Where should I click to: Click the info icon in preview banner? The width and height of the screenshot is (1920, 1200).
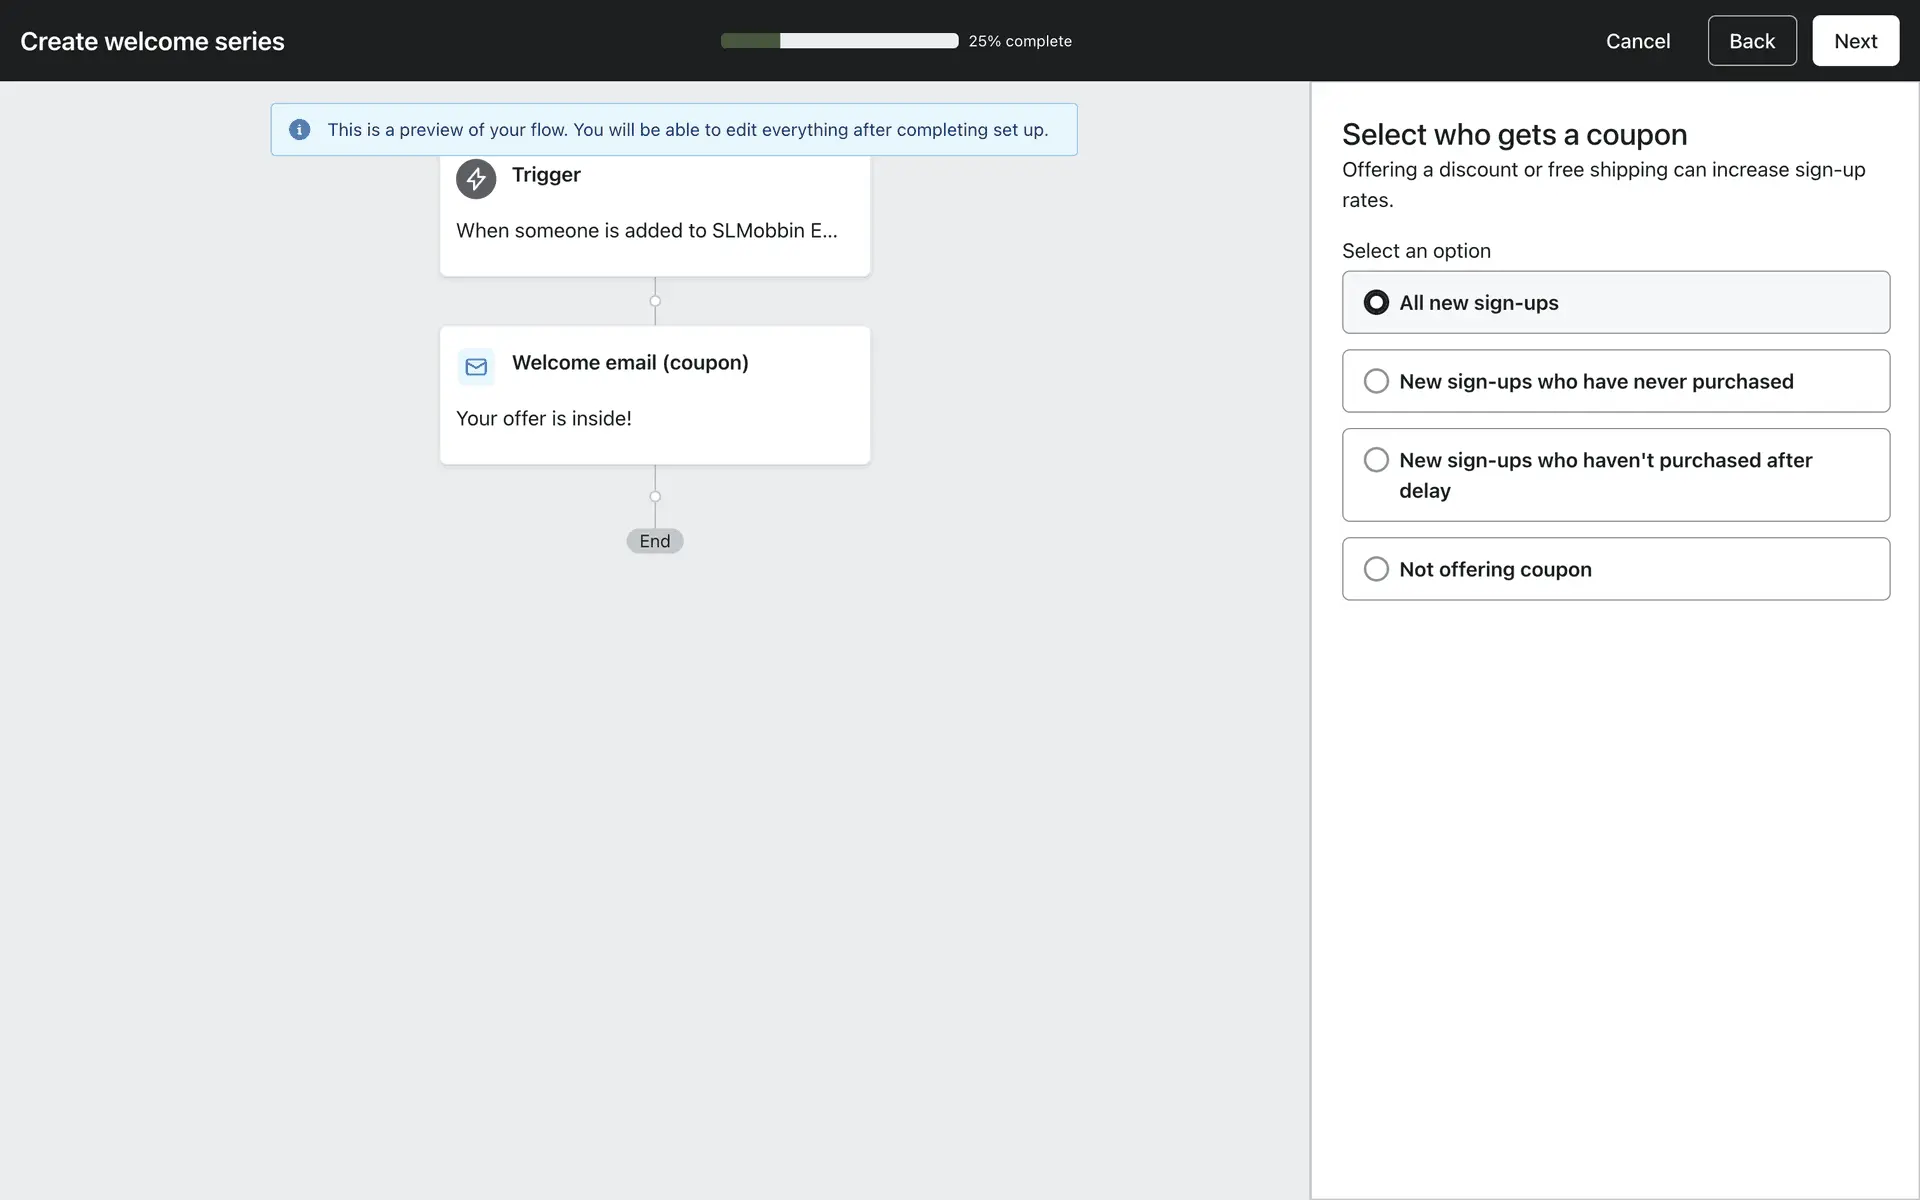299,130
